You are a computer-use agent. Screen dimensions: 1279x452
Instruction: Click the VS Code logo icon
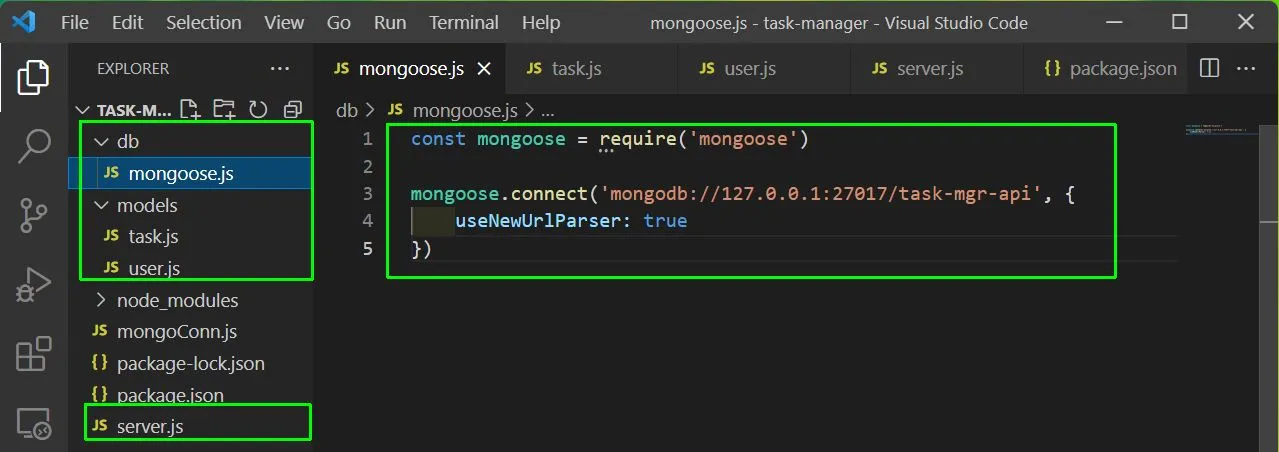pyautogui.click(x=25, y=22)
